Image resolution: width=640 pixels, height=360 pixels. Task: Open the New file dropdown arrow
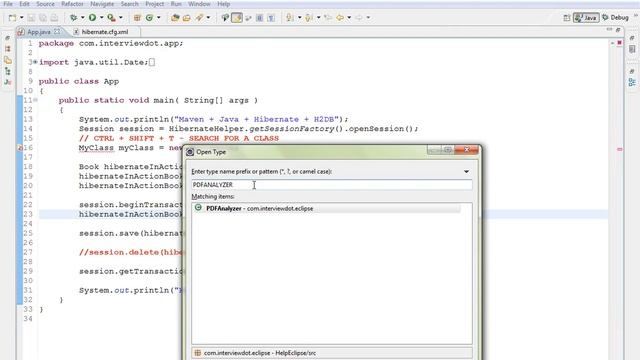(x=22, y=18)
